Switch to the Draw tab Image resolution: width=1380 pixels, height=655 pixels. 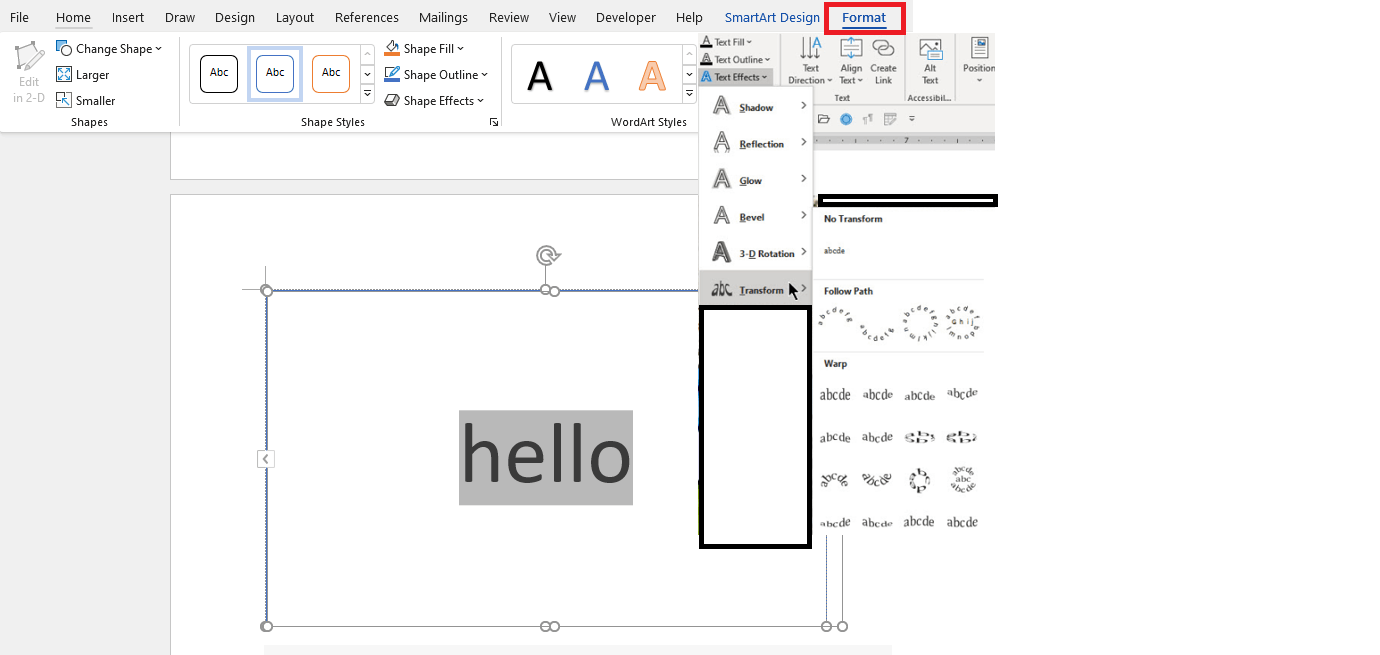[x=180, y=17]
